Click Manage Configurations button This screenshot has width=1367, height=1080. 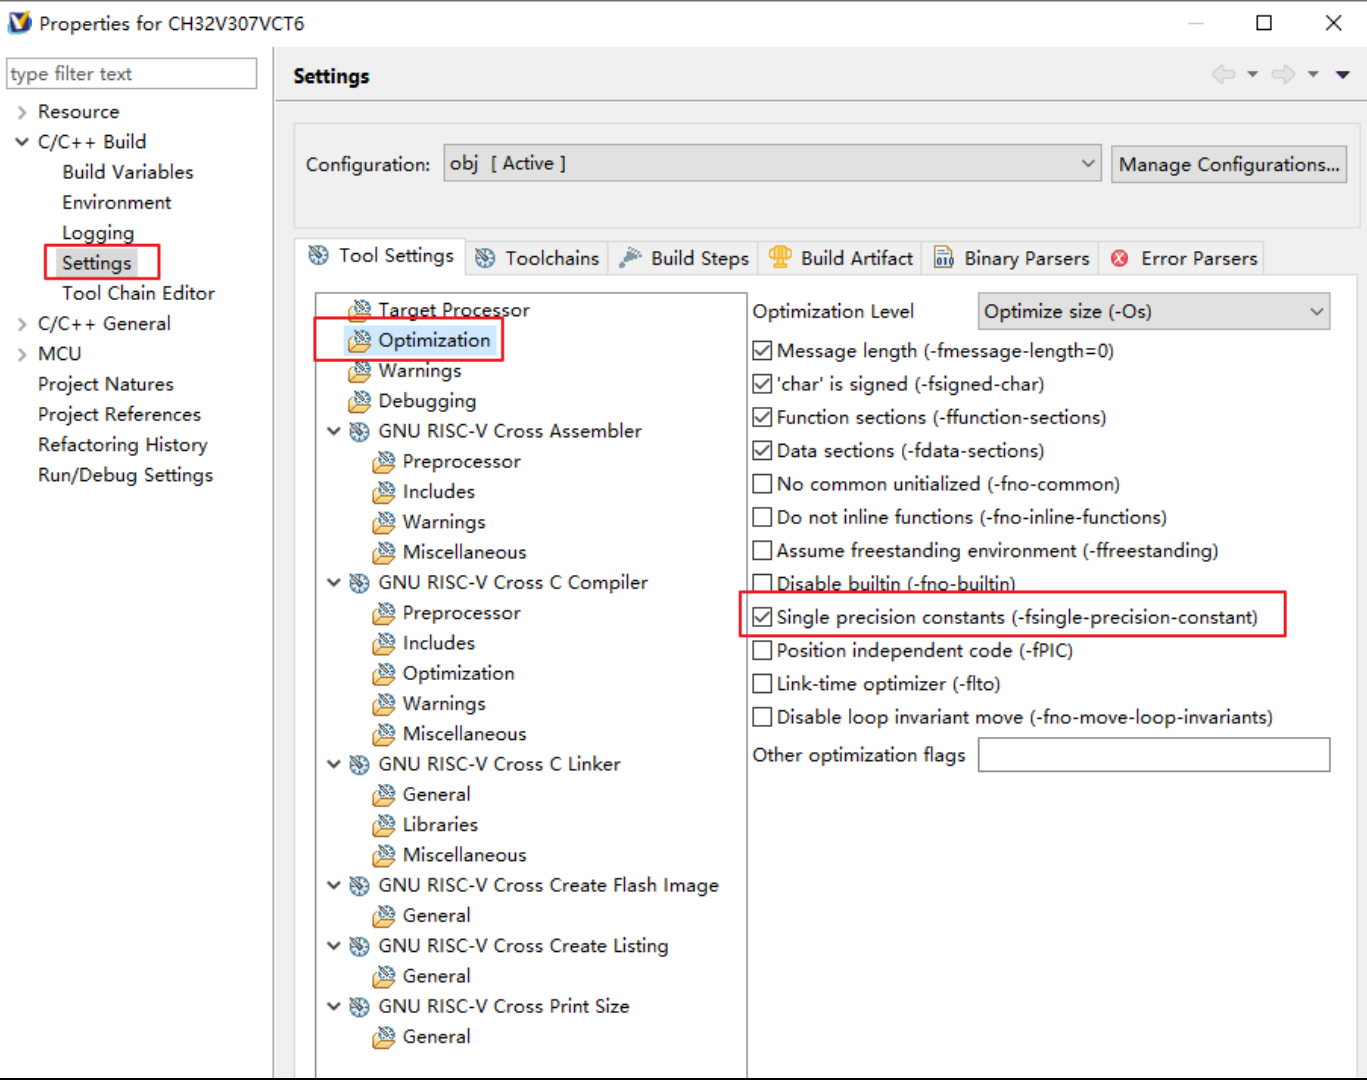point(1229,164)
